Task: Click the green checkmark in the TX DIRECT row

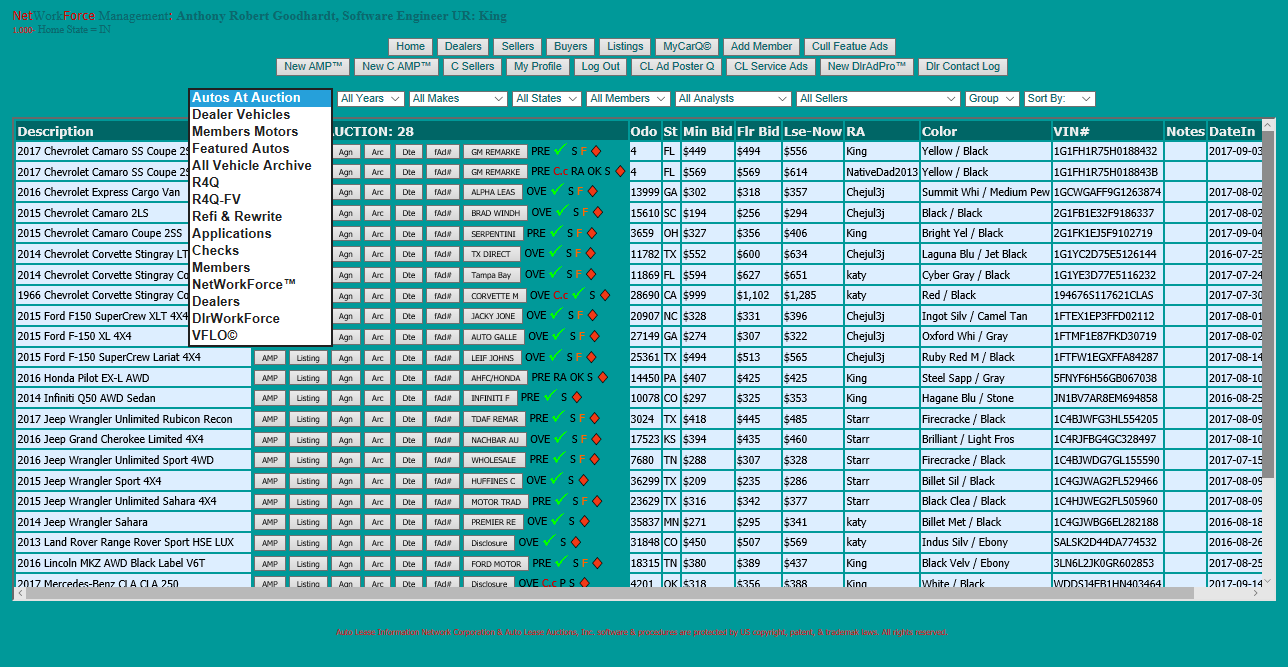Action: tap(558, 253)
